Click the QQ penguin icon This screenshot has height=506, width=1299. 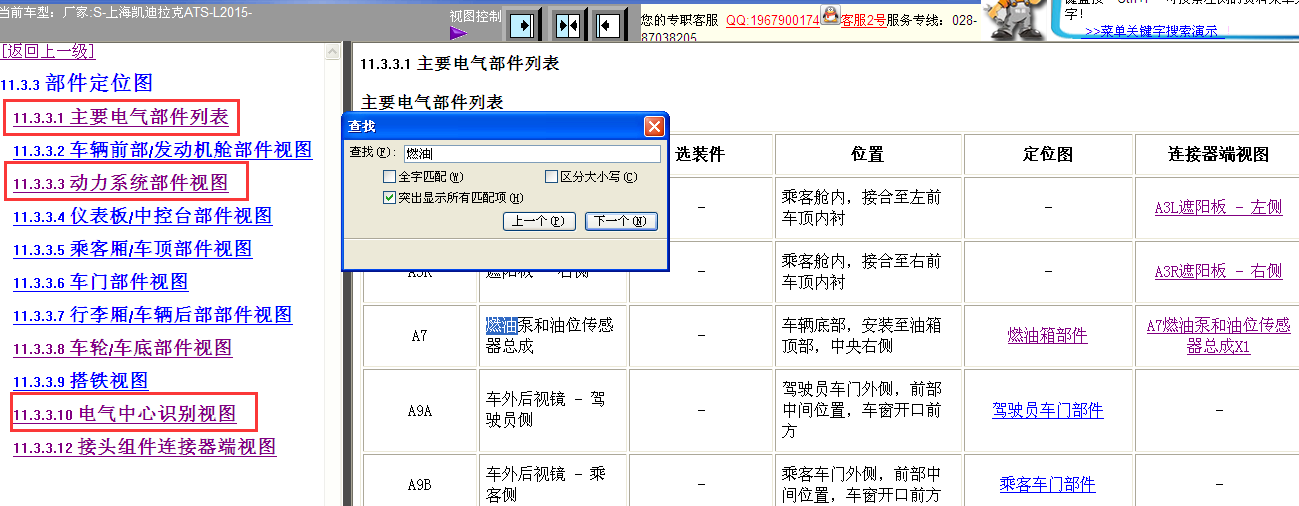(830, 13)
